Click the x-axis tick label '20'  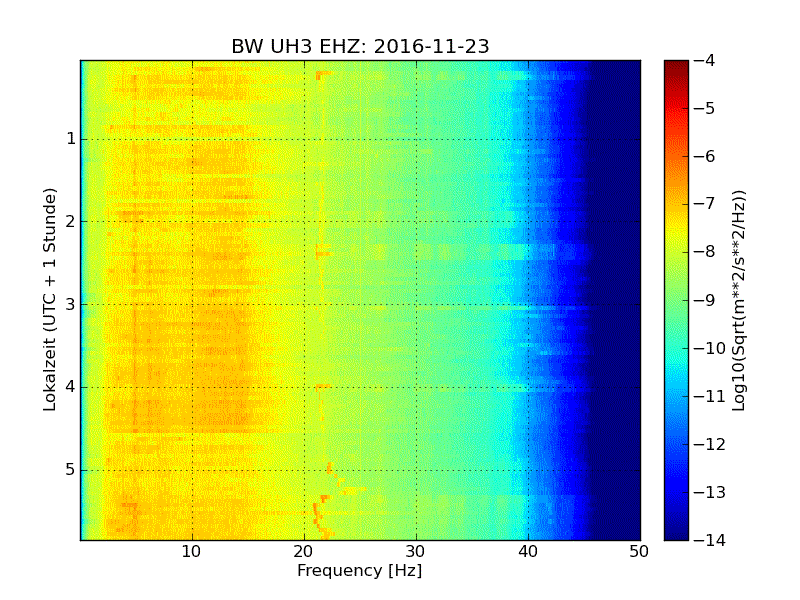click(304, 552)
